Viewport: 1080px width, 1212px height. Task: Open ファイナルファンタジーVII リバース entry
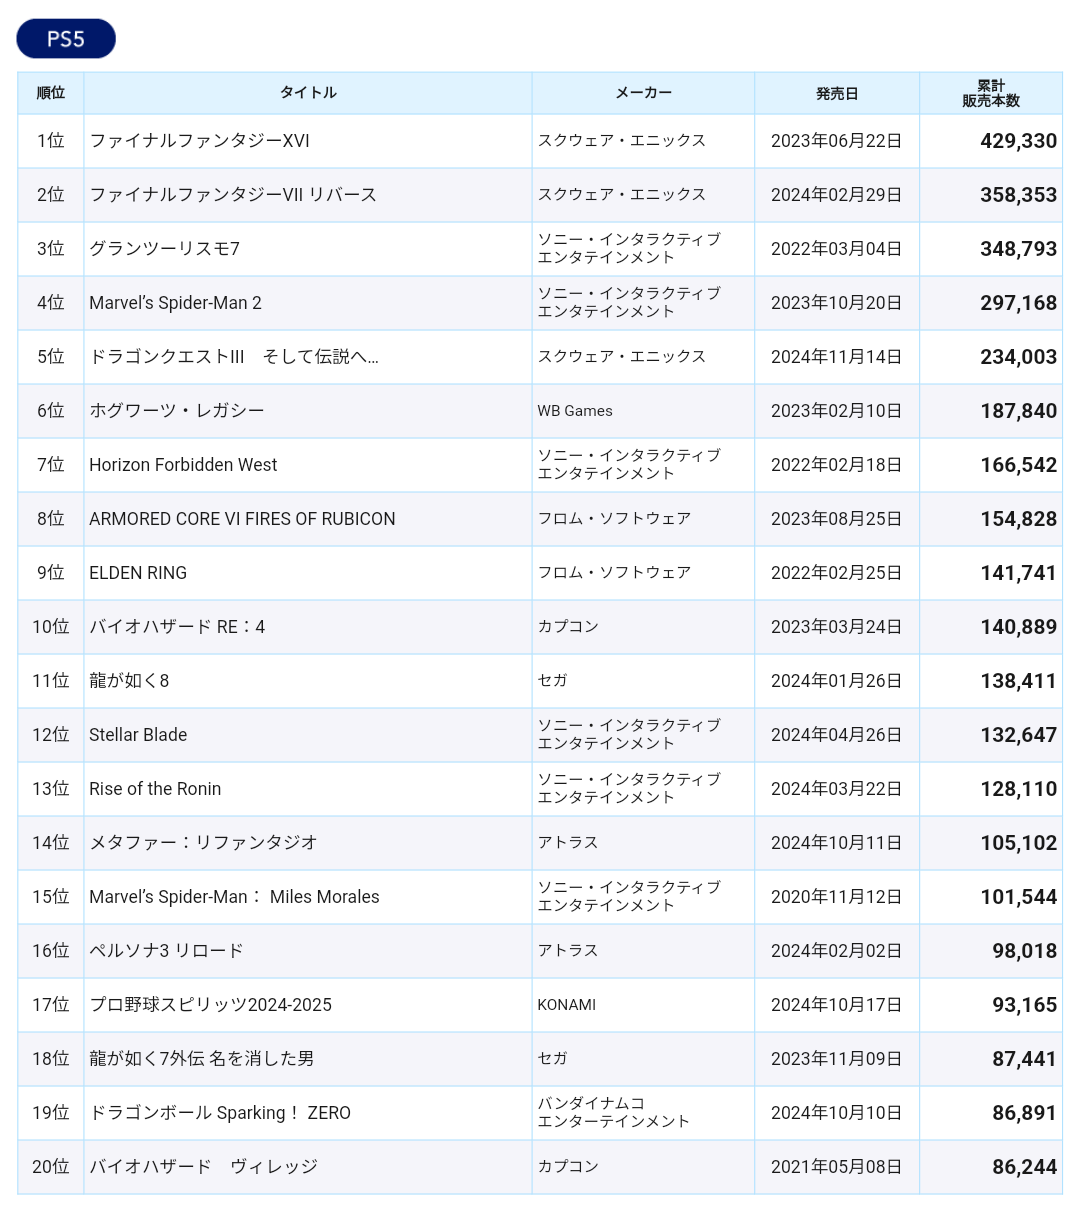click(233, 195)
